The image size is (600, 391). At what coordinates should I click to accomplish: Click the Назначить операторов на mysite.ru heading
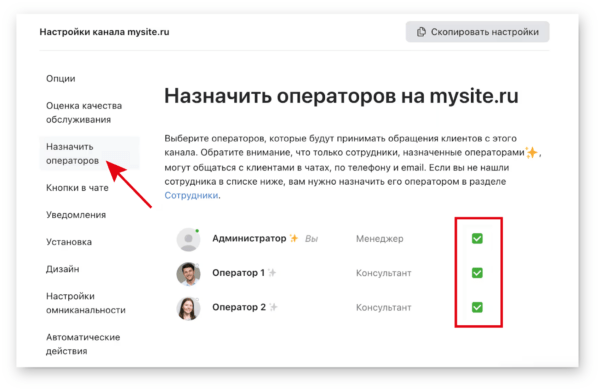click(x=341, y=96)
